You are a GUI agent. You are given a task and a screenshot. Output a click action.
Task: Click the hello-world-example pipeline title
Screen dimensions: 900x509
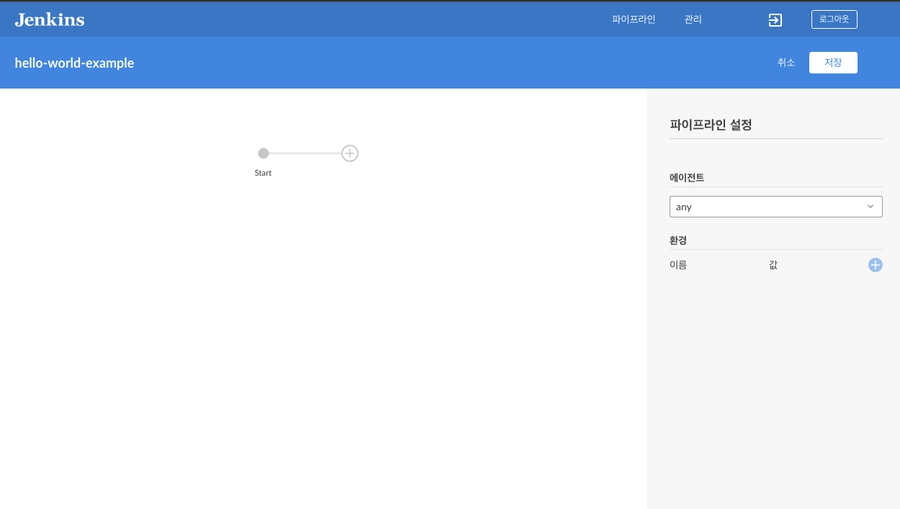[x=74, y=63]
